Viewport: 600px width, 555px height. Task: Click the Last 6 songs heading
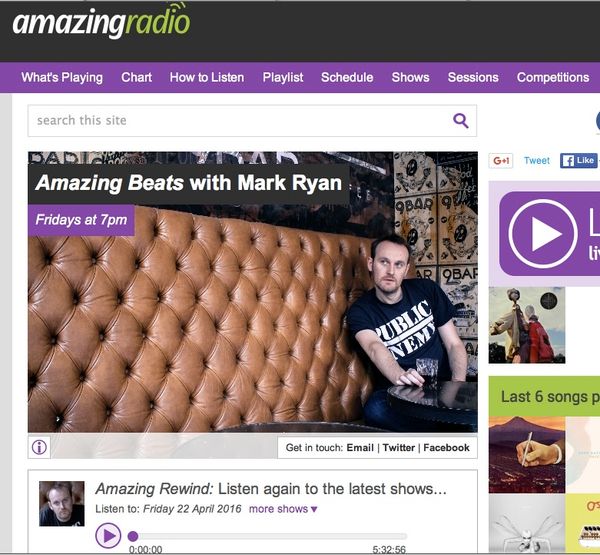click(x=550, y=397)
